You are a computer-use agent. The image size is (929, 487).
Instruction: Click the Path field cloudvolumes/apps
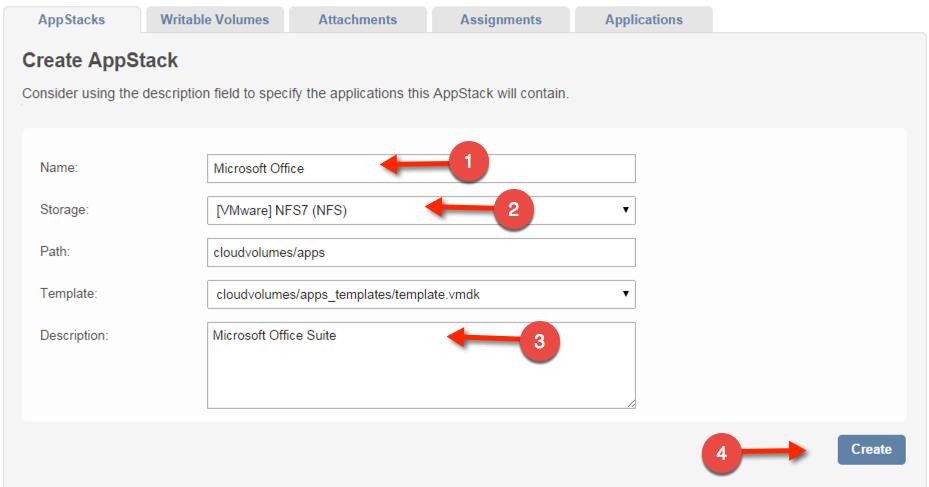click(421, 252)
